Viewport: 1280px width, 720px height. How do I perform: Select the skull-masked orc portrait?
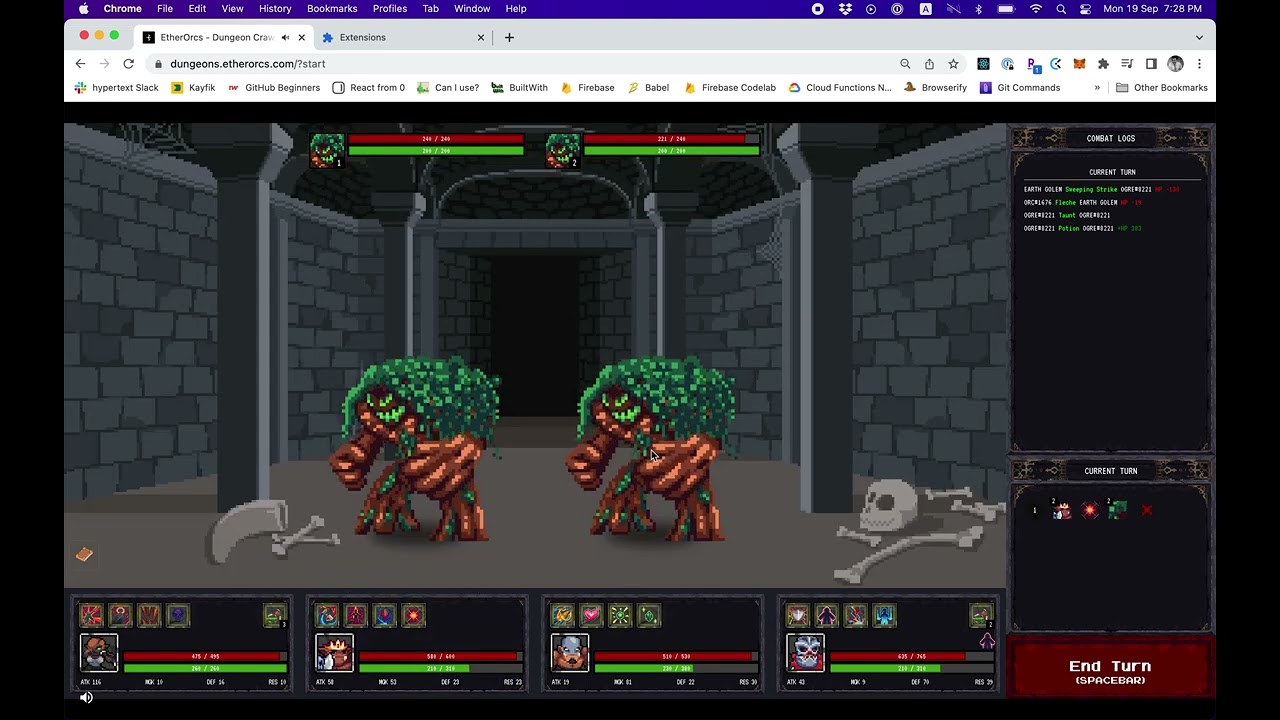(805, 653)
